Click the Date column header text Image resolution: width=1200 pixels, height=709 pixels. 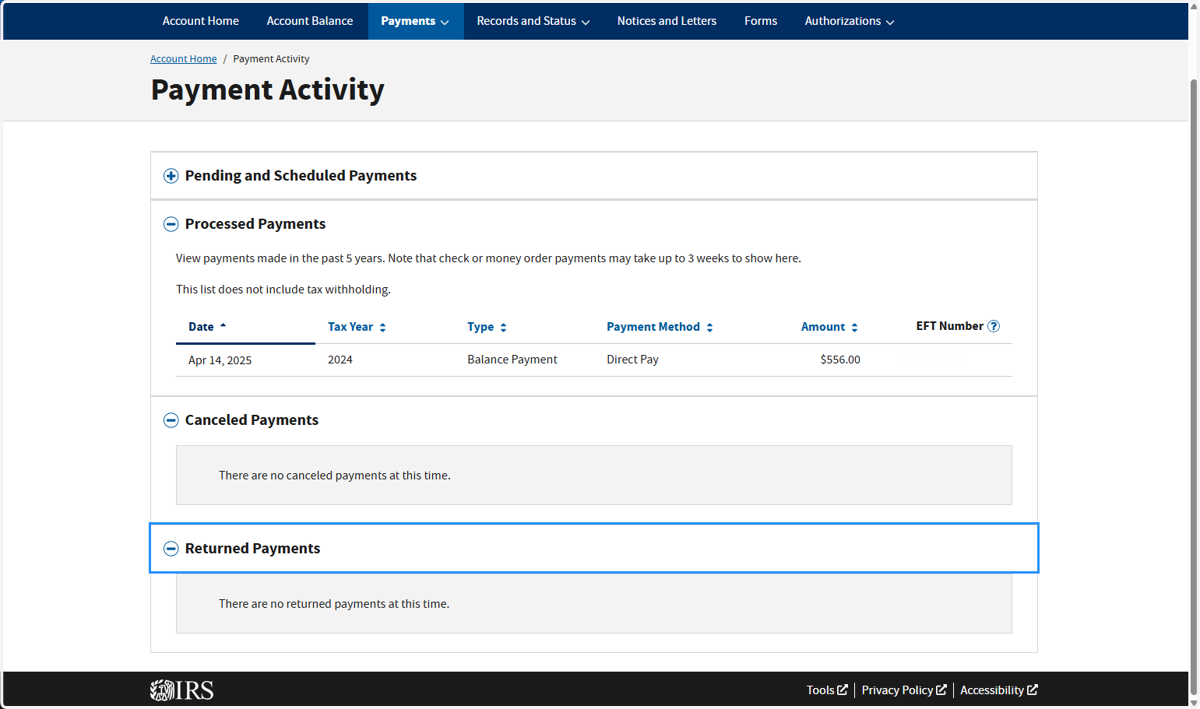(201, 327)
